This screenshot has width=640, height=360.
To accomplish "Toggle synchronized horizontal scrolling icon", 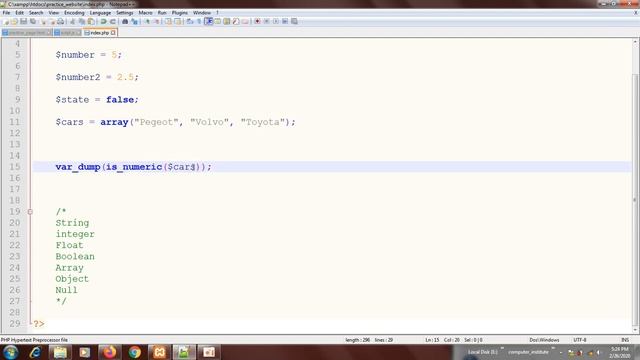I will pyautogui.click(x=178, y=21).
